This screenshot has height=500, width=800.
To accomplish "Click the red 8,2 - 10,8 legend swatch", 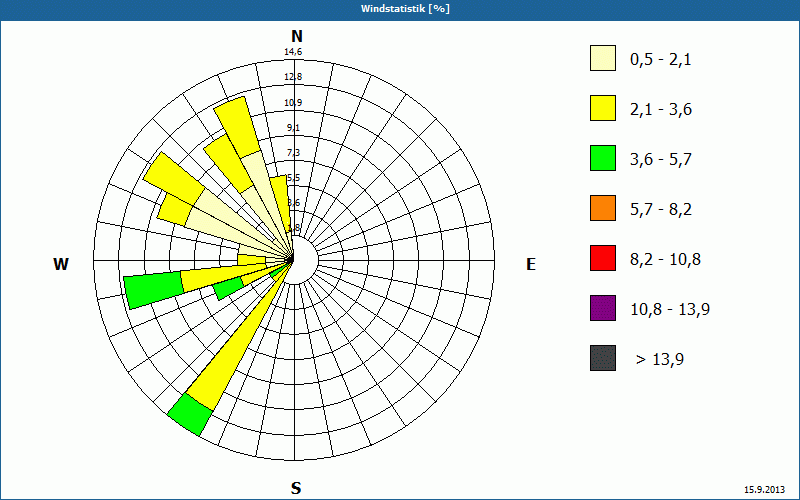I will (603, 258).
